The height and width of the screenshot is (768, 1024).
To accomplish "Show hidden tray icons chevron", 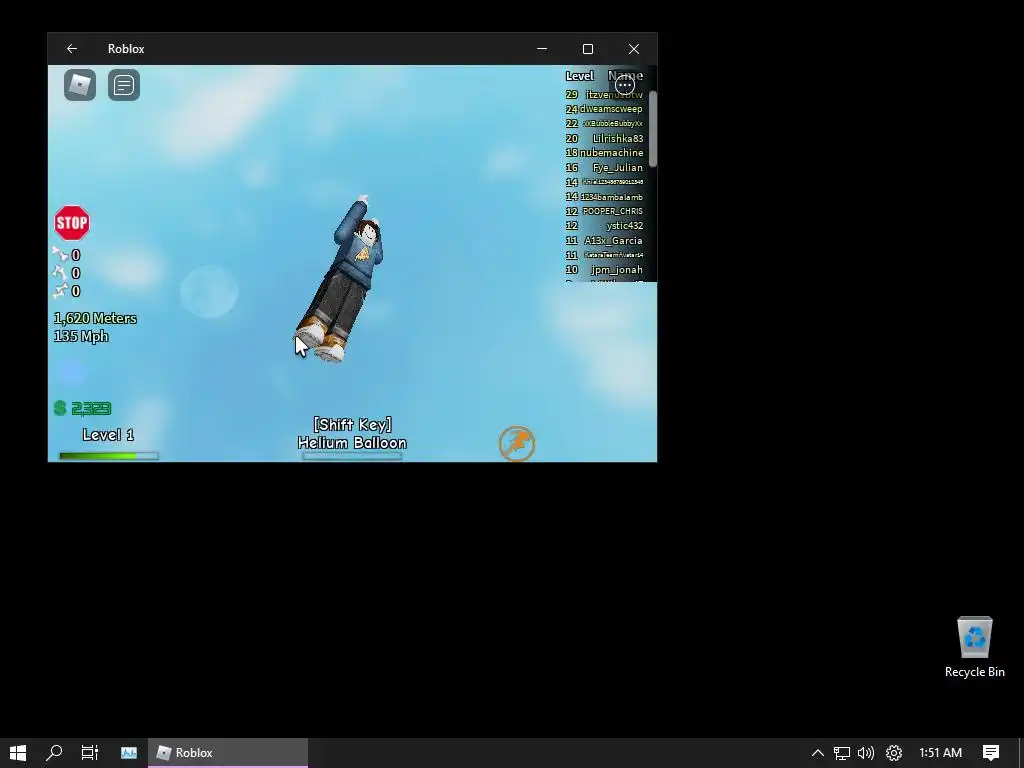I will pos(818,752).
